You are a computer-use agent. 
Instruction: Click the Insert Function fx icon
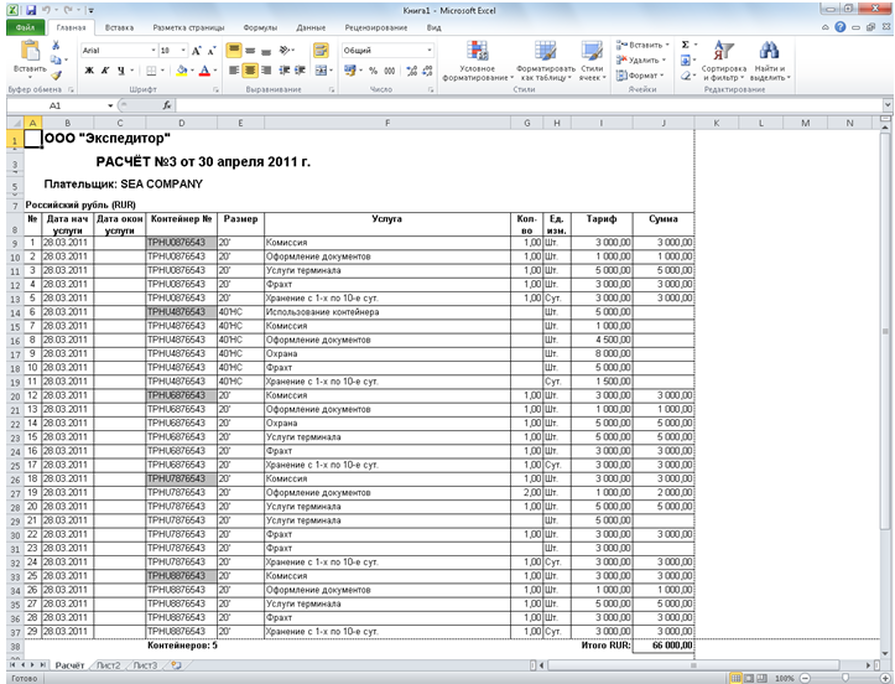(x=167, y=105)
